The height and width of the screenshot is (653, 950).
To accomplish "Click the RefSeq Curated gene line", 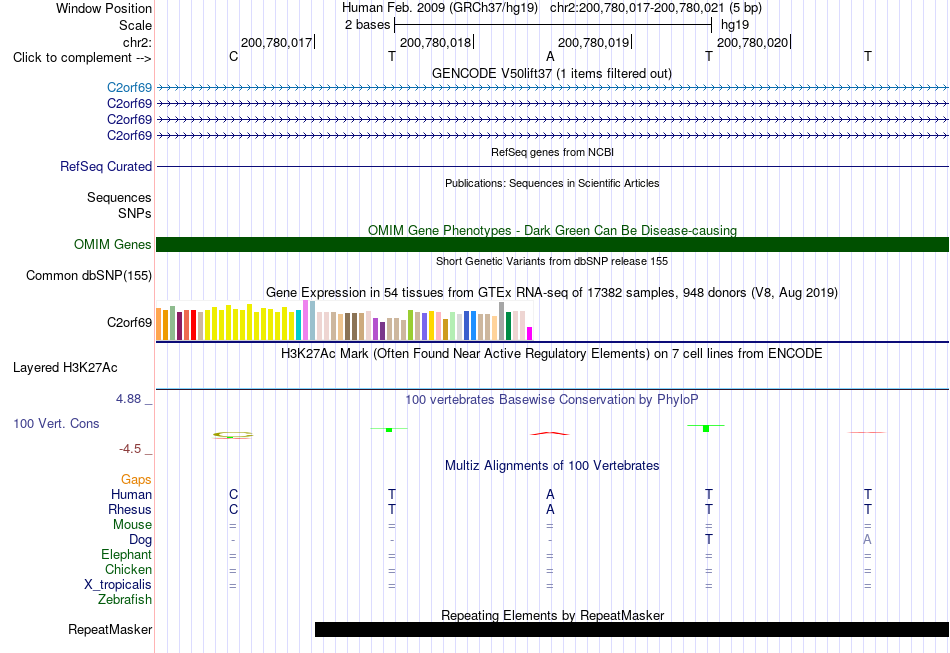I will pos(552,167).
